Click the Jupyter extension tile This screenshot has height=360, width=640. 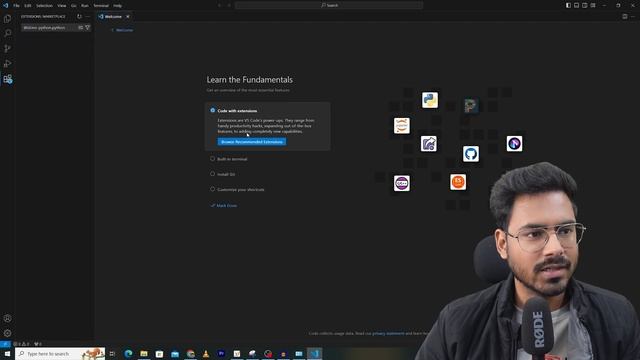pyautogui.click(x=402, y=126)
